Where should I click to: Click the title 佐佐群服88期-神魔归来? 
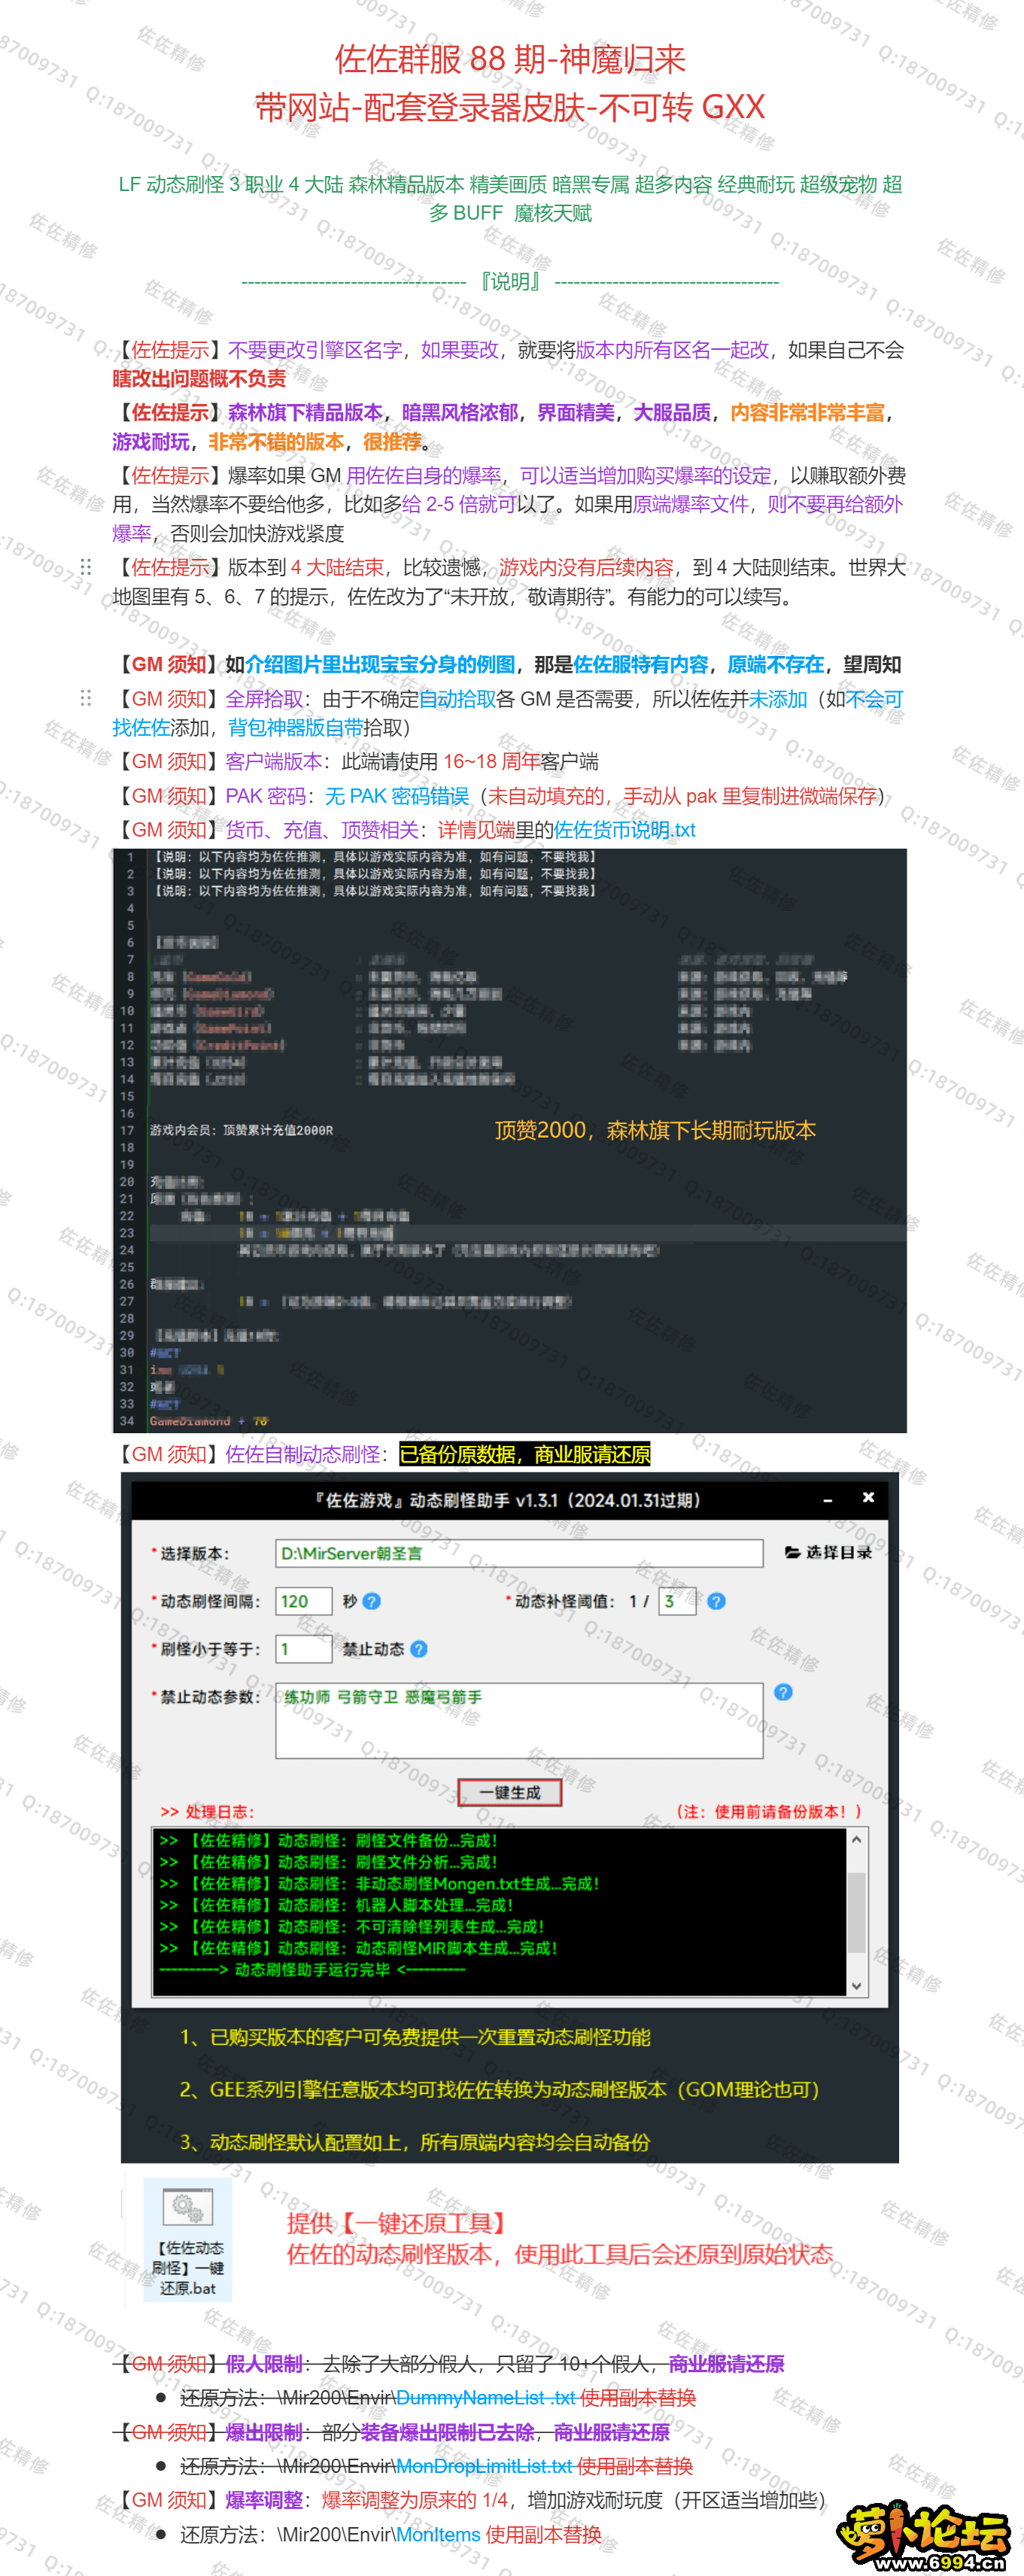click(x=510, y=59)
